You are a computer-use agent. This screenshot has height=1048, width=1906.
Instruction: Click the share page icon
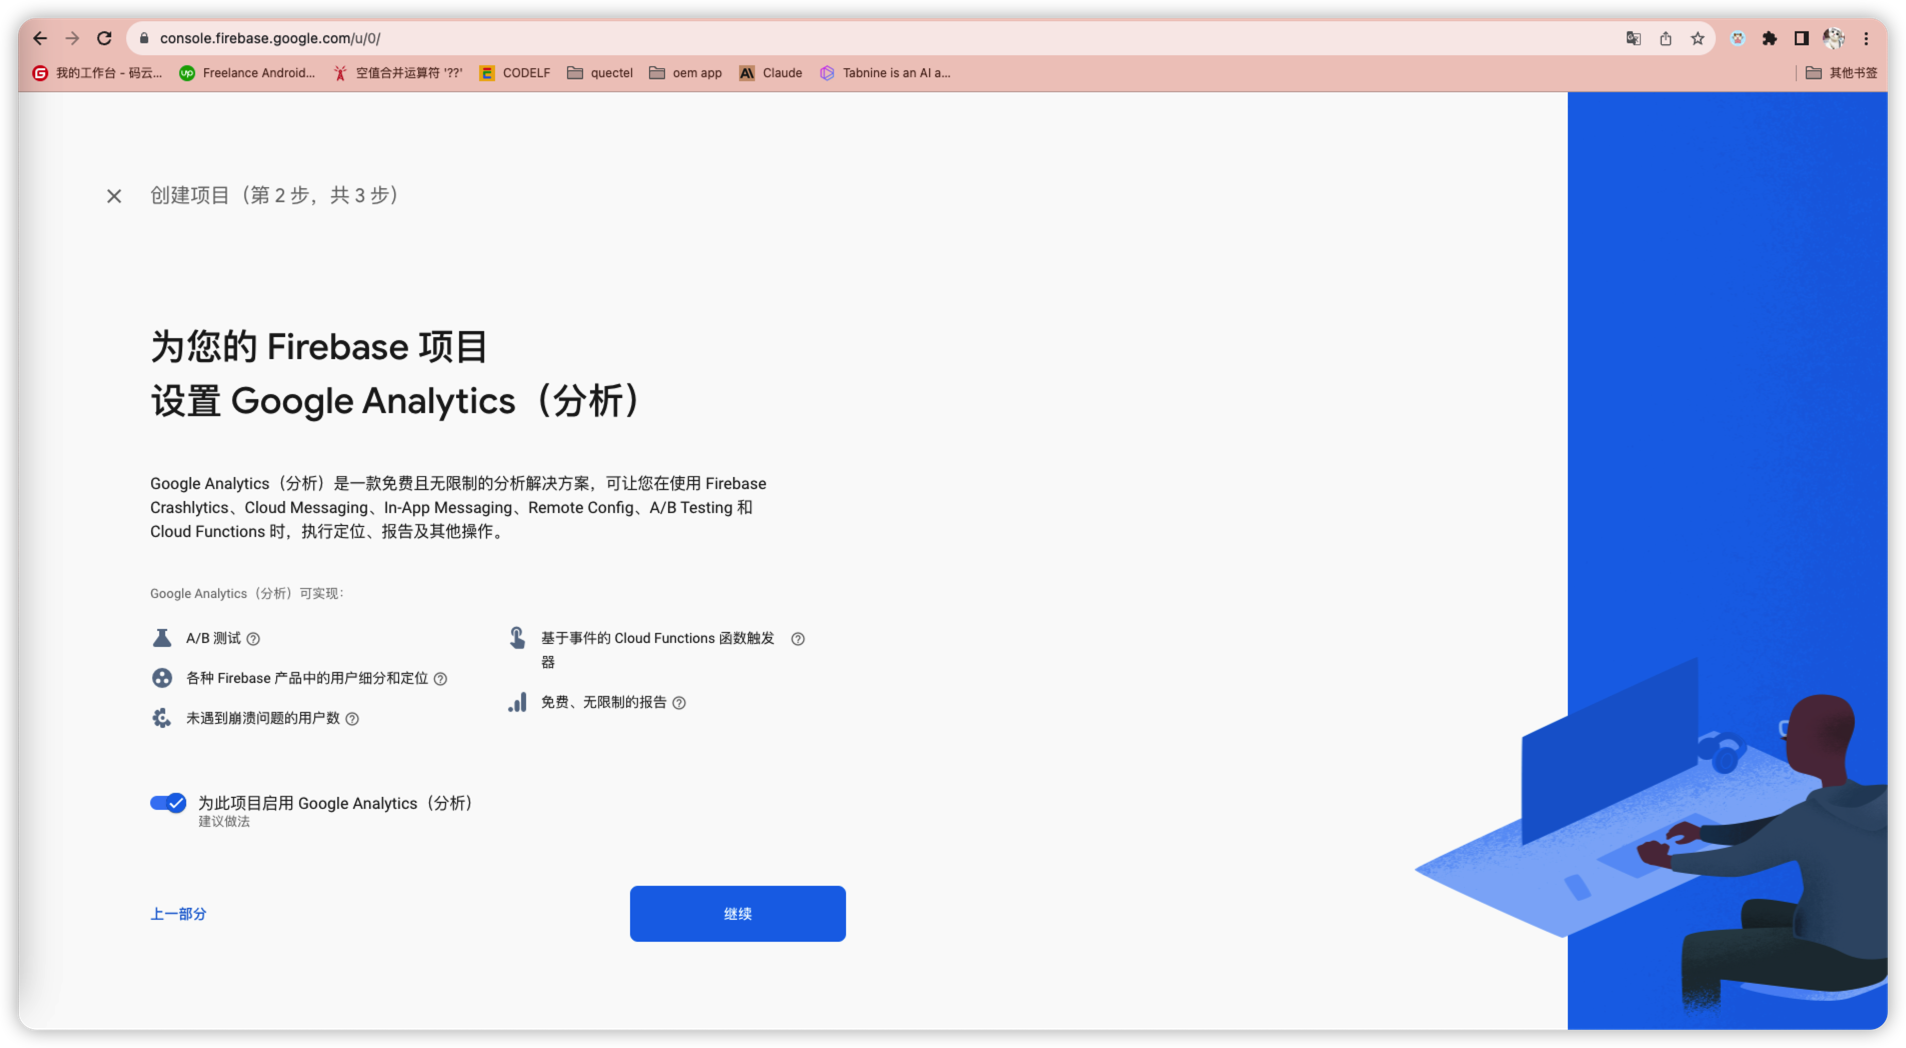point(1665,38)
